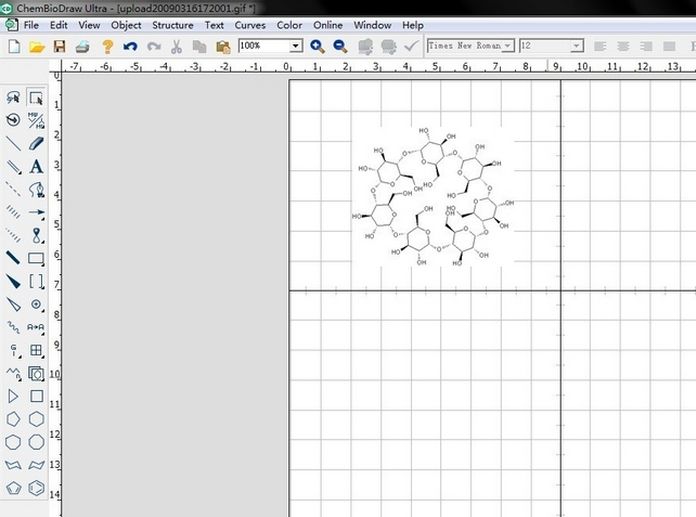Expand the 100% zoom dropdown
Viewport: 696px width, 517px height.
tap(295, 46)
